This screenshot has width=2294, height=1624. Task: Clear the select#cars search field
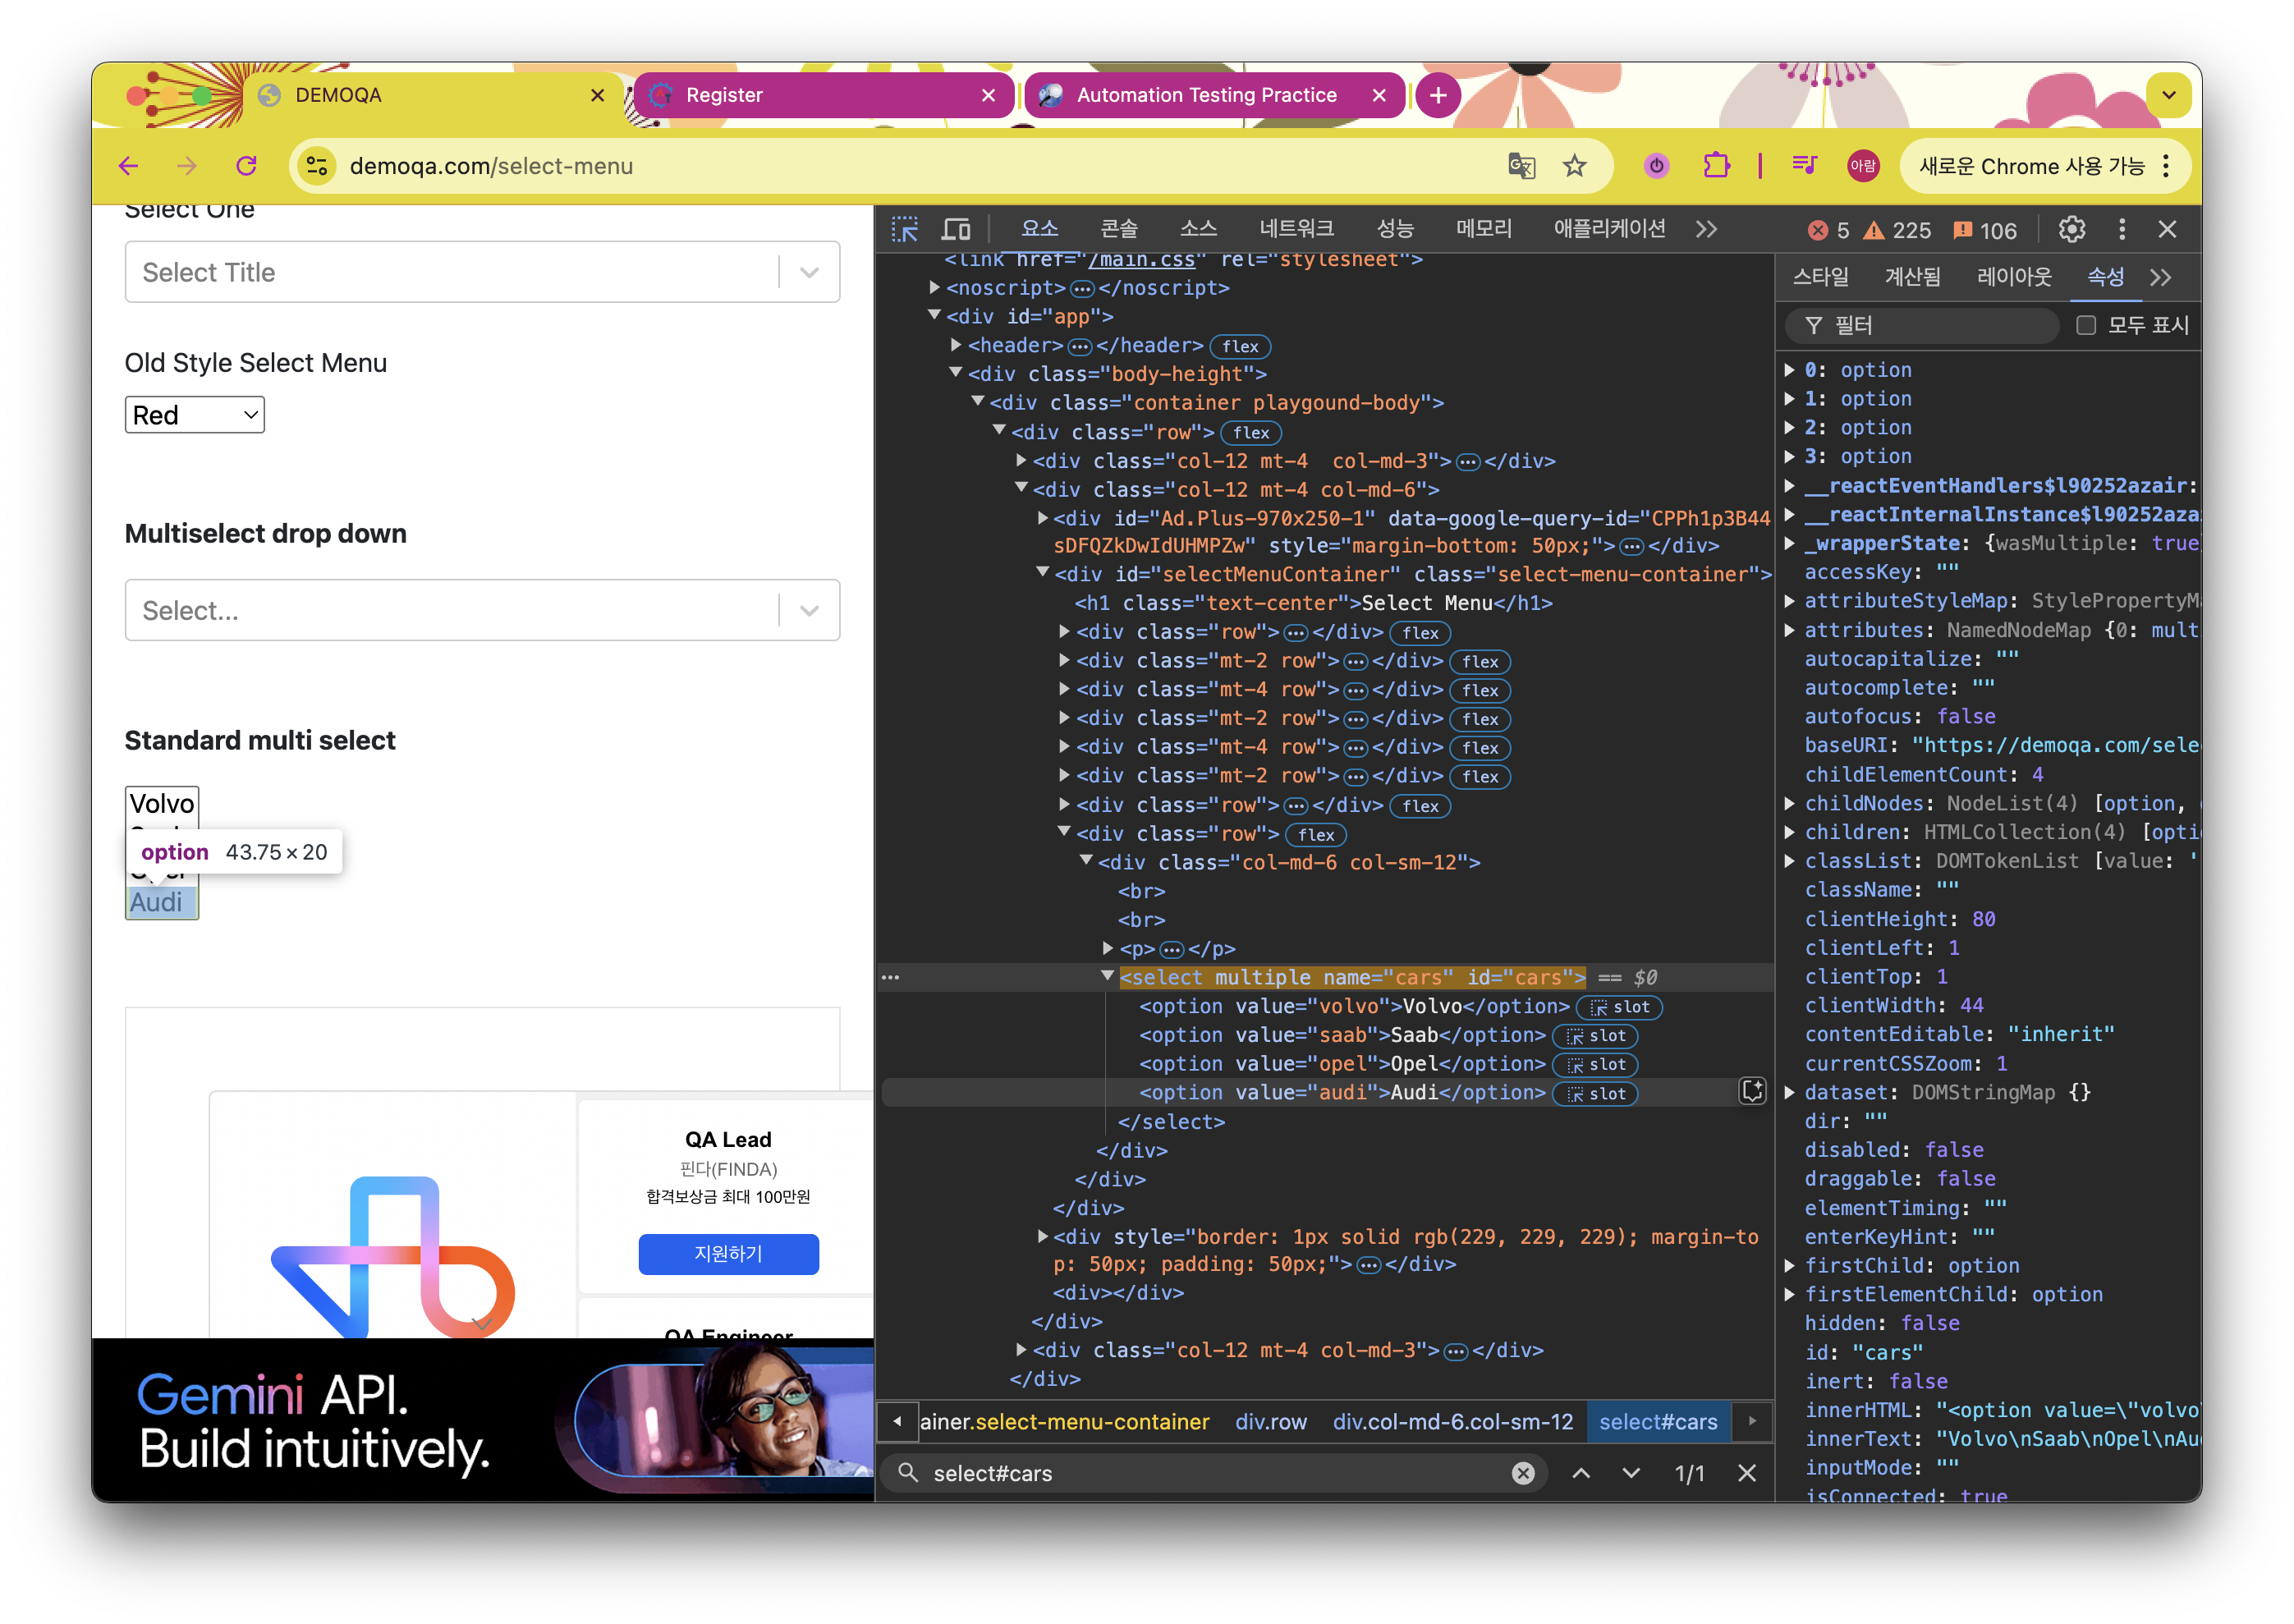tap(1522, 1473)
